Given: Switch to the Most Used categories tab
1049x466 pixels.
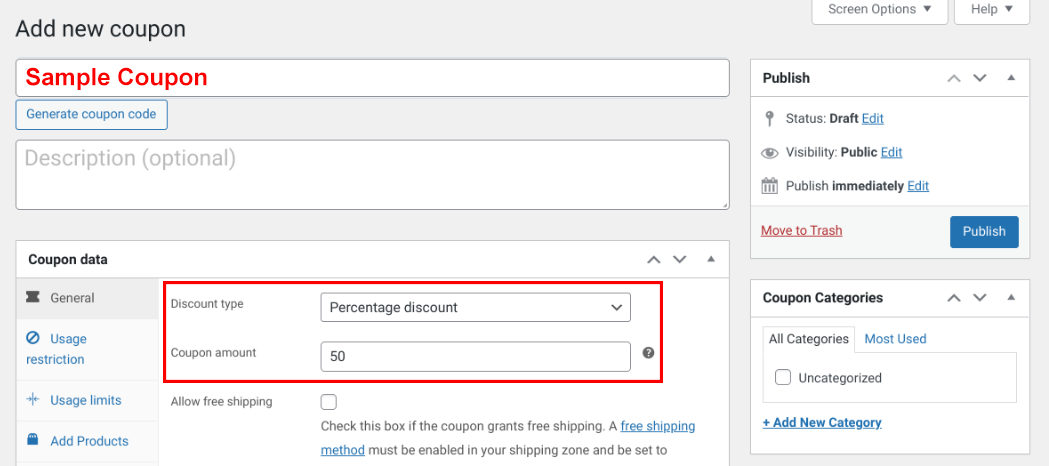Looking at the screenshot, I should pyautogui.click(x=895, y=339).
